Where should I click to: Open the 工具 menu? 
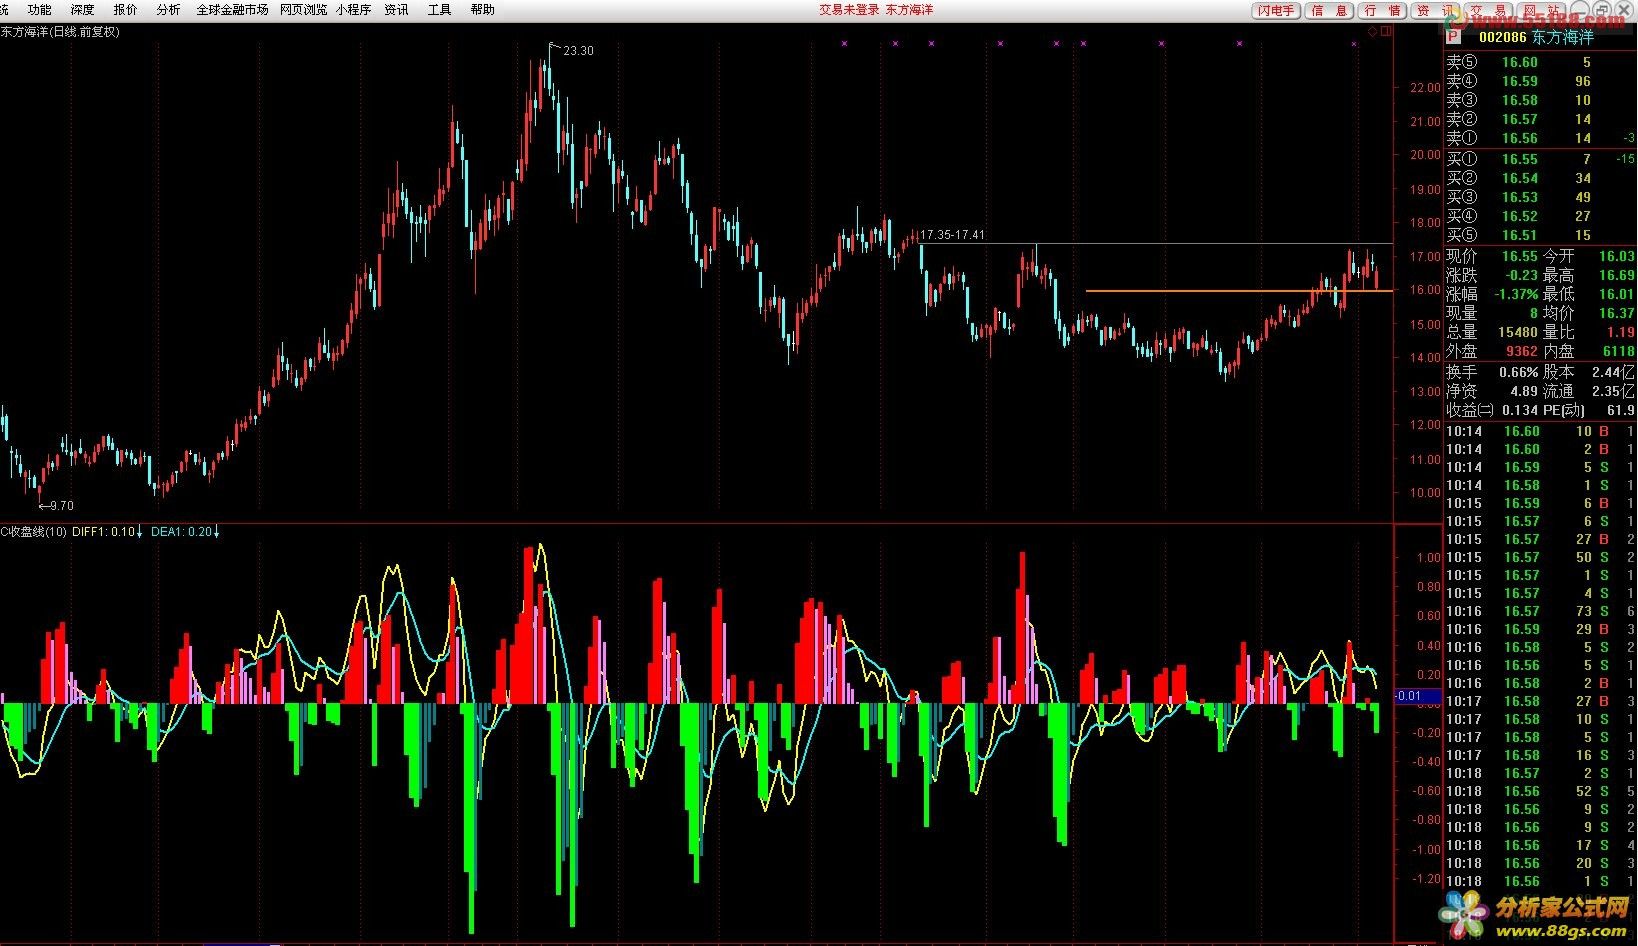point(439,10)
